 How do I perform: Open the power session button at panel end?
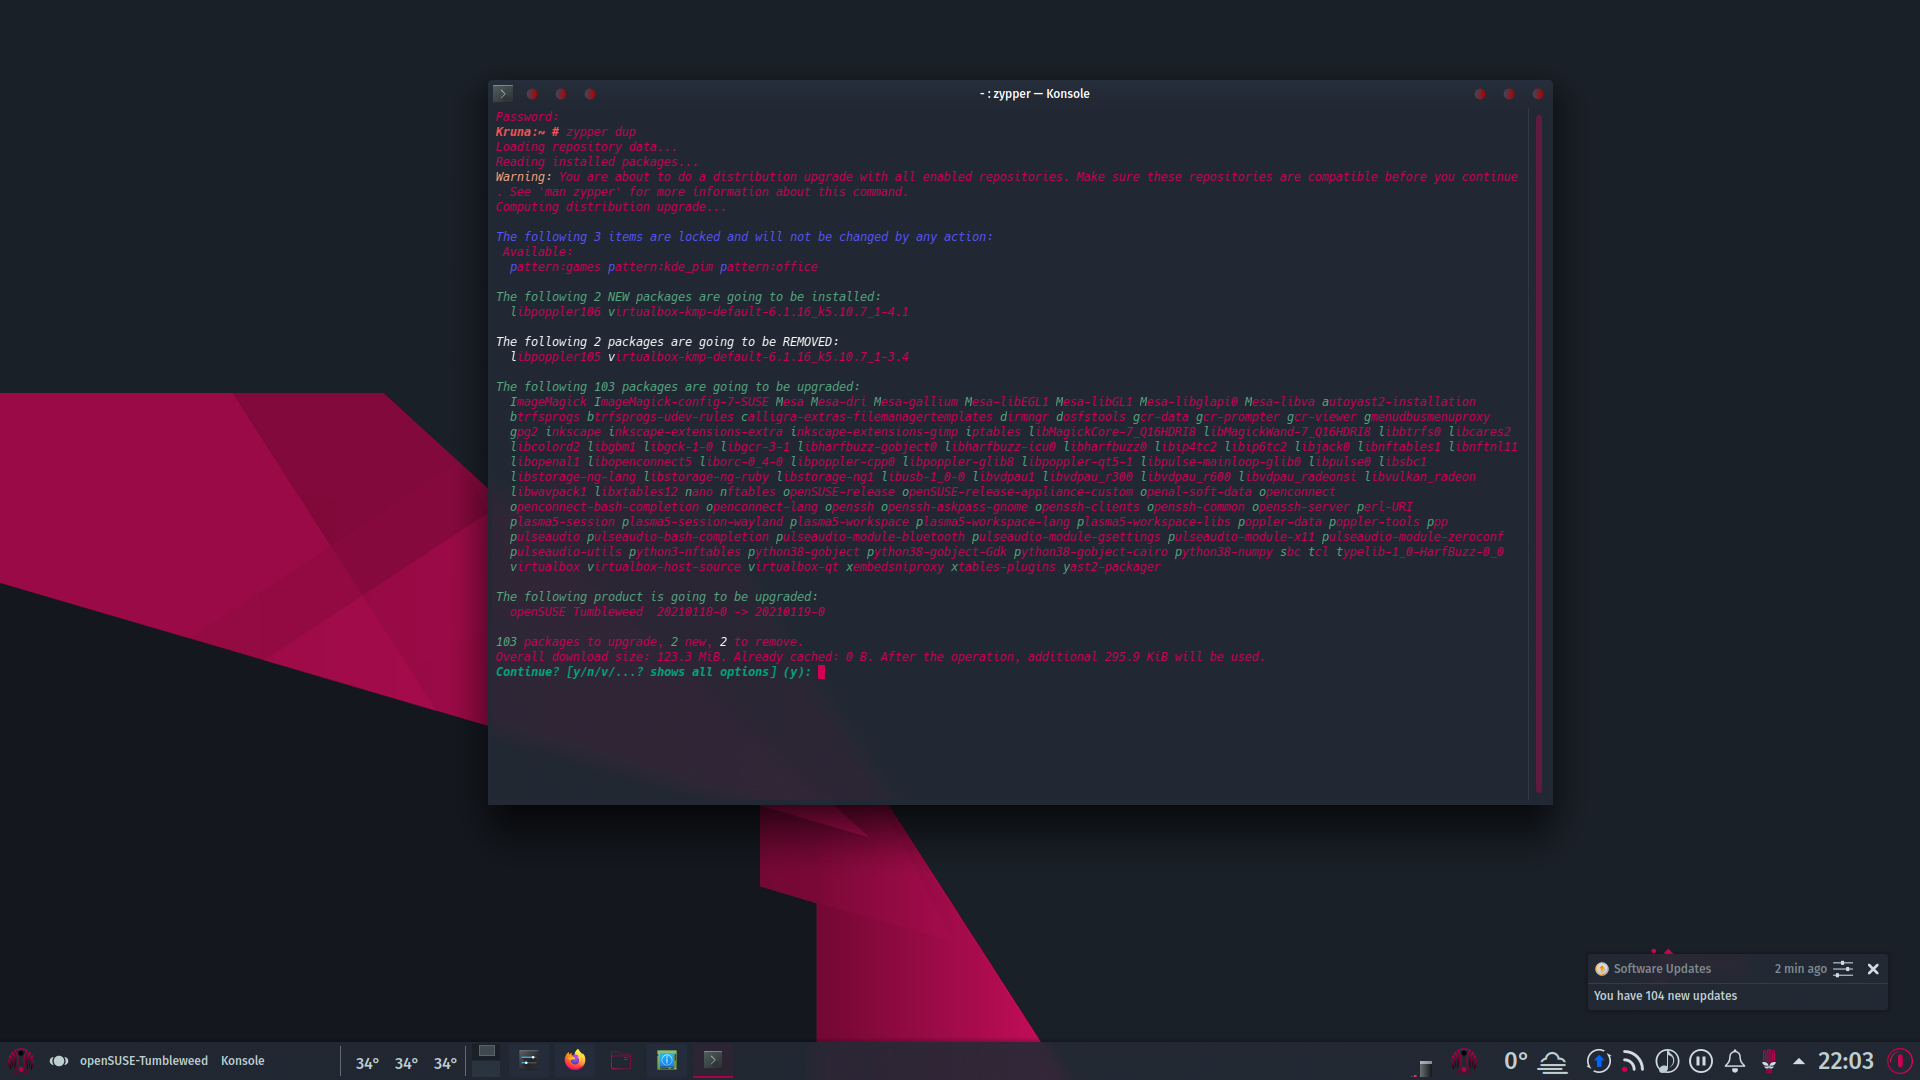point(1900,1061)
